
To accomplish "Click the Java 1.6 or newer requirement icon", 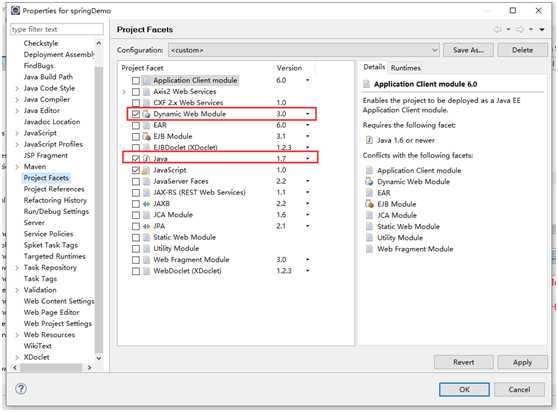I will [x=369, y=141].
